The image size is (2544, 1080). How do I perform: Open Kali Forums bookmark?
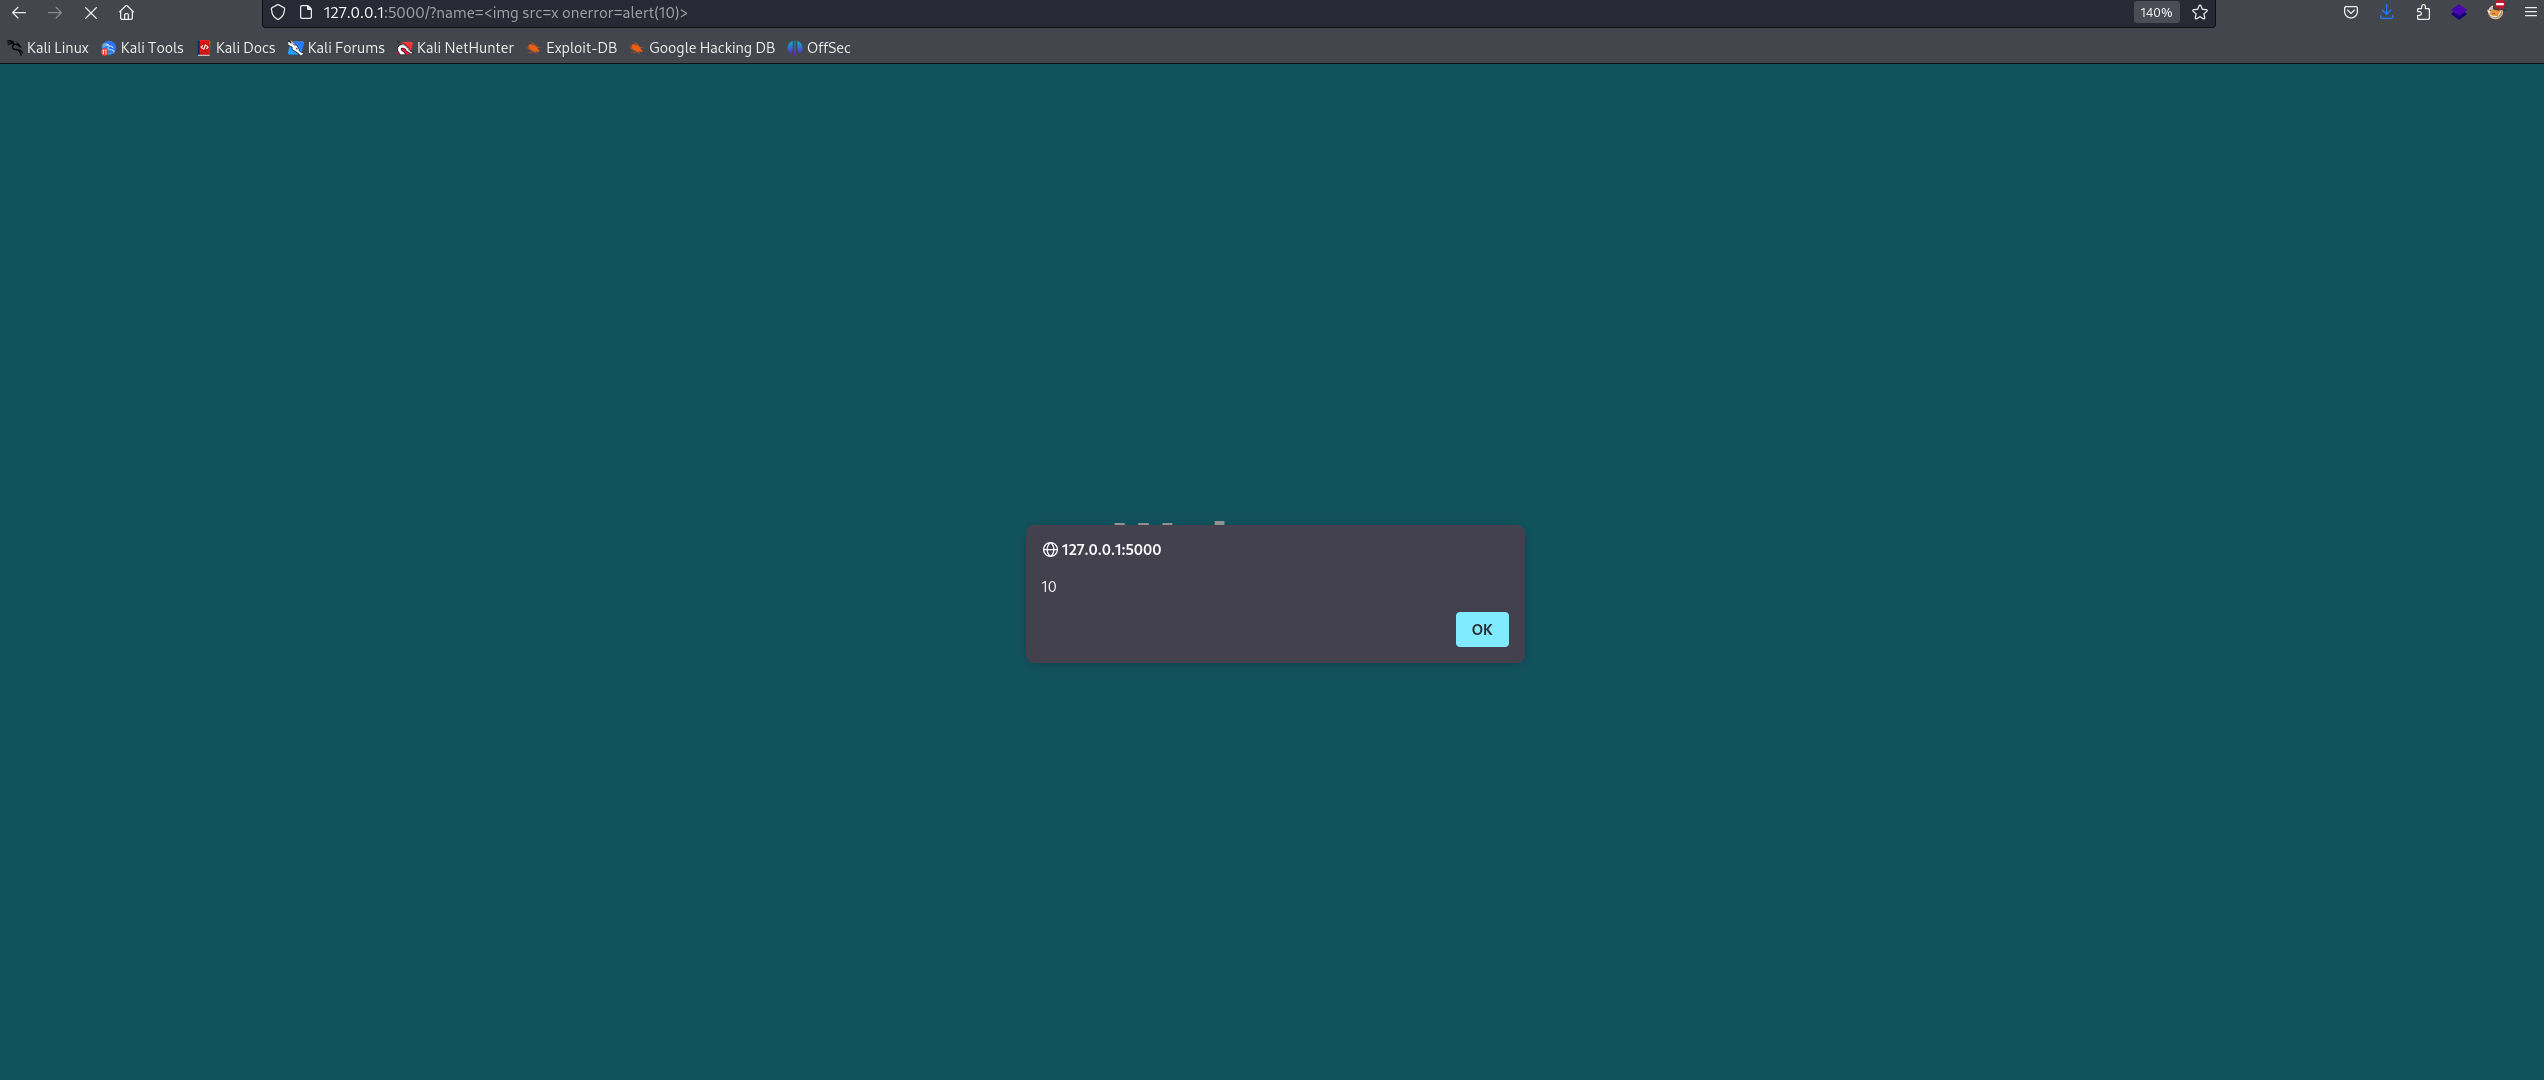click(336, 48)
